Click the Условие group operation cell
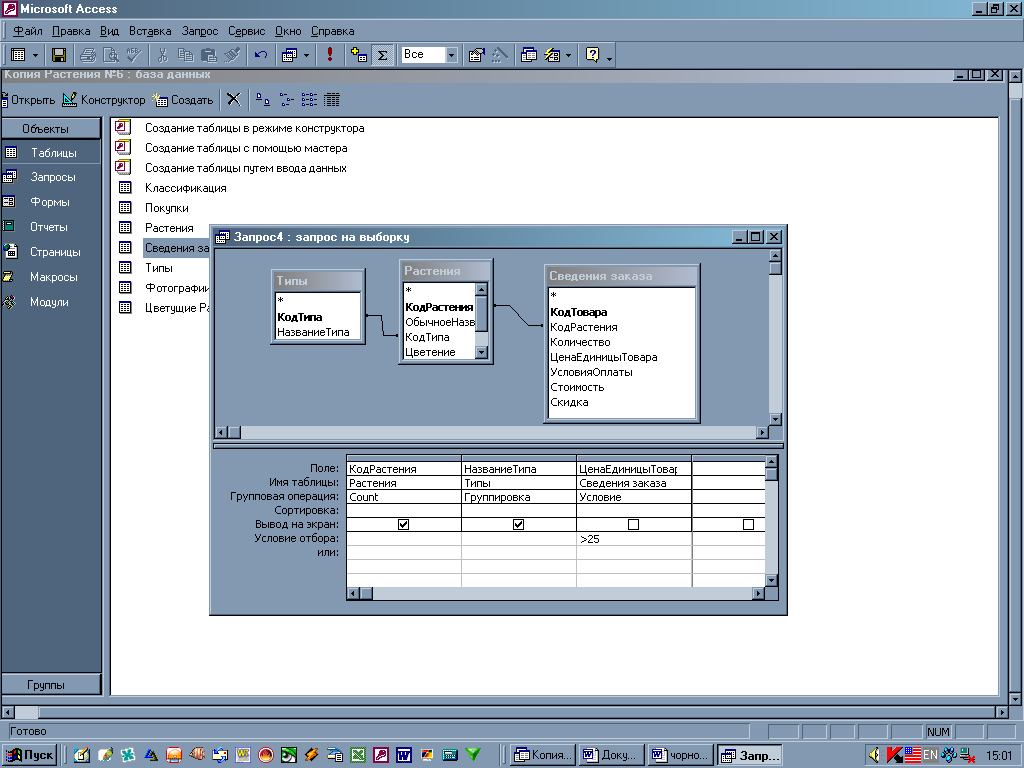This screenshot has width=1024, height=768. point(633,497)
